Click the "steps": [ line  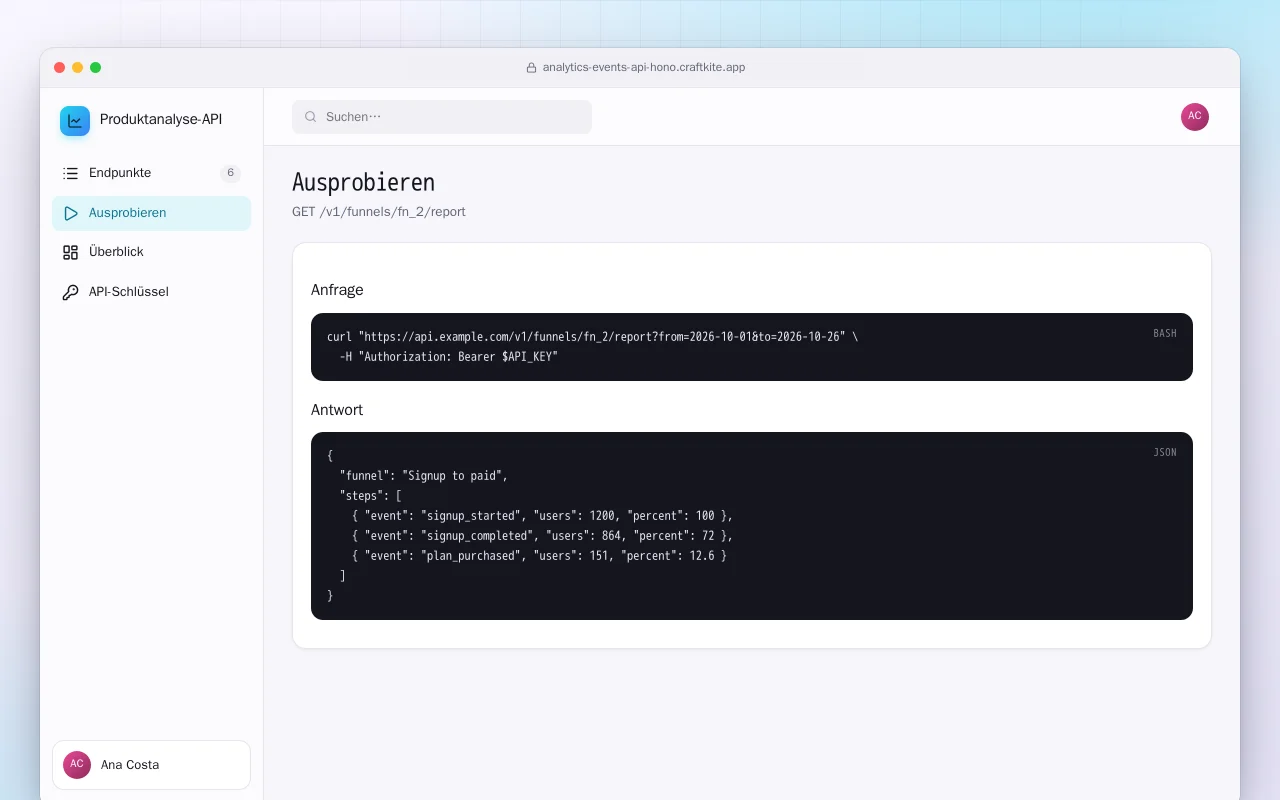pyautogui.click(x=371, y=496)
